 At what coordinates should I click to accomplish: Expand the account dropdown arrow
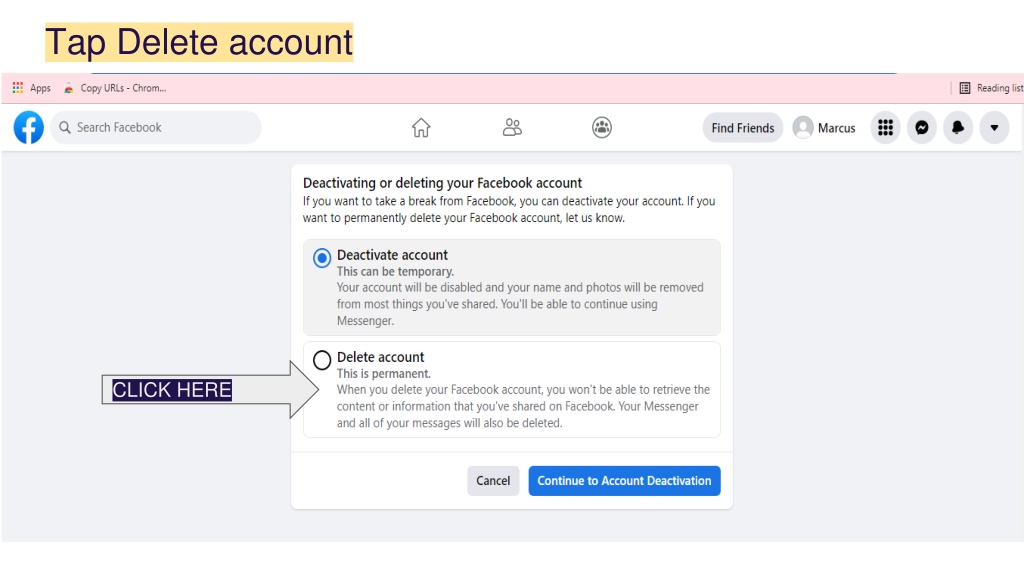click(x=994, y=127)
